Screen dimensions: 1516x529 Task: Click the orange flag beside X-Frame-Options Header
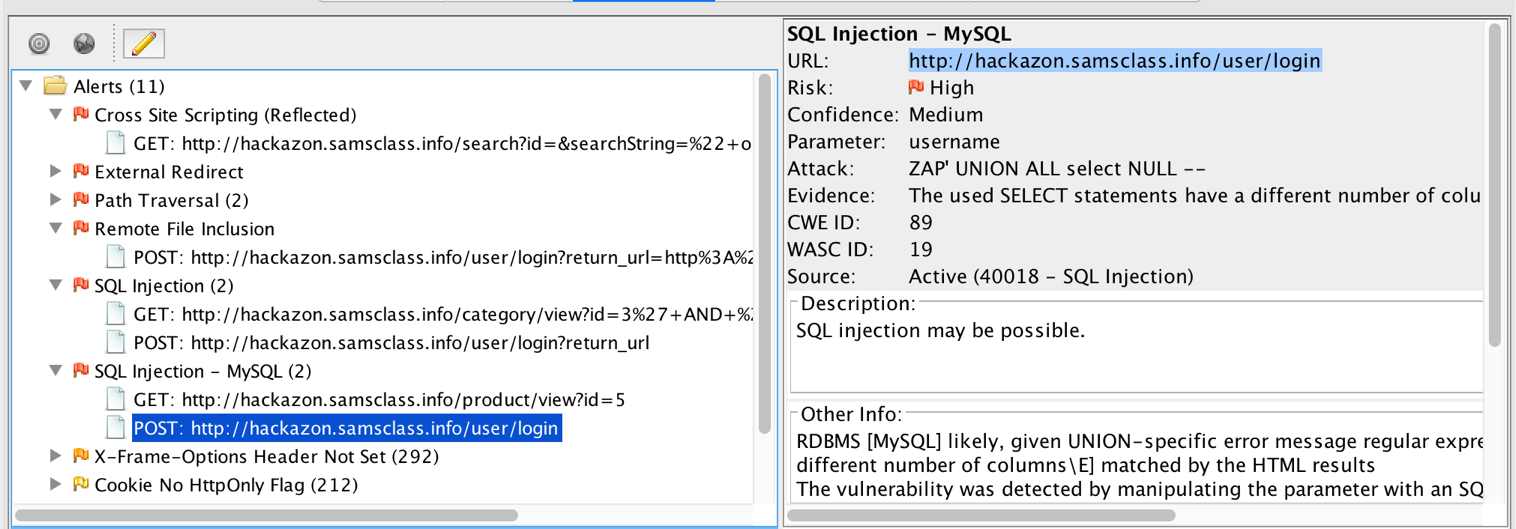(x=81, y=457)
